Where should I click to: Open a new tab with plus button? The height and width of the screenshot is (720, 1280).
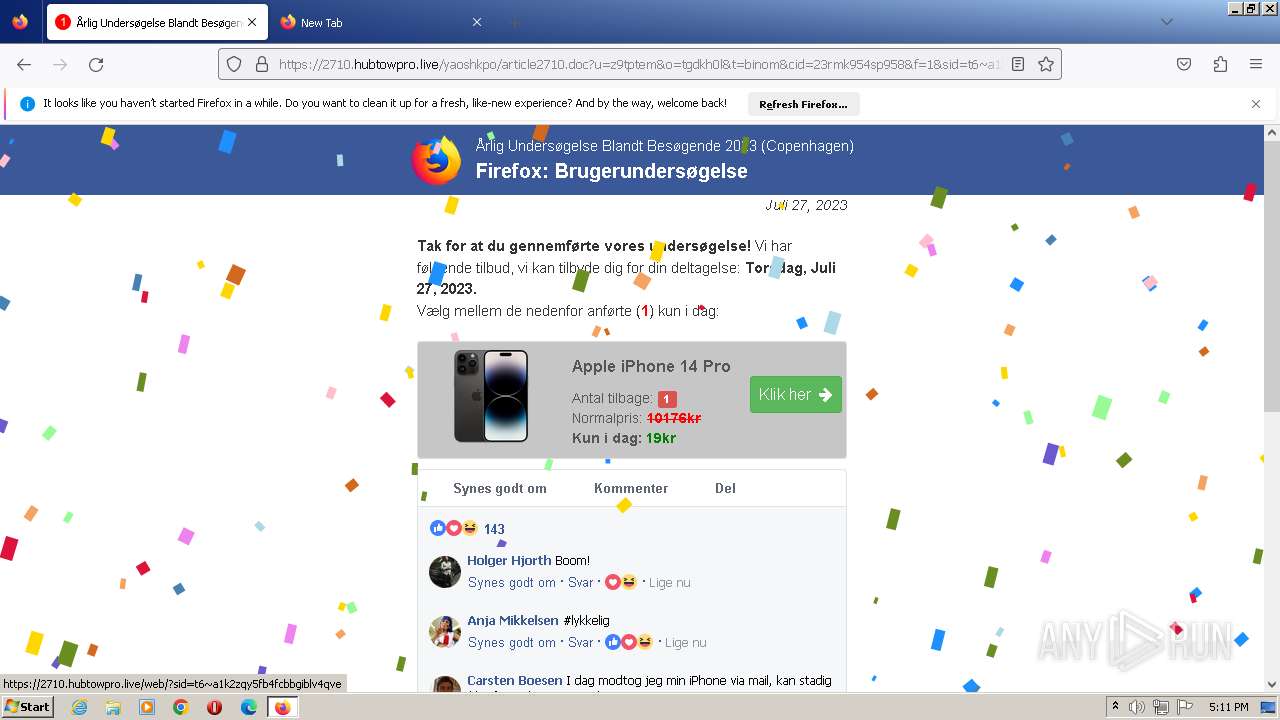tap(514, 22)
